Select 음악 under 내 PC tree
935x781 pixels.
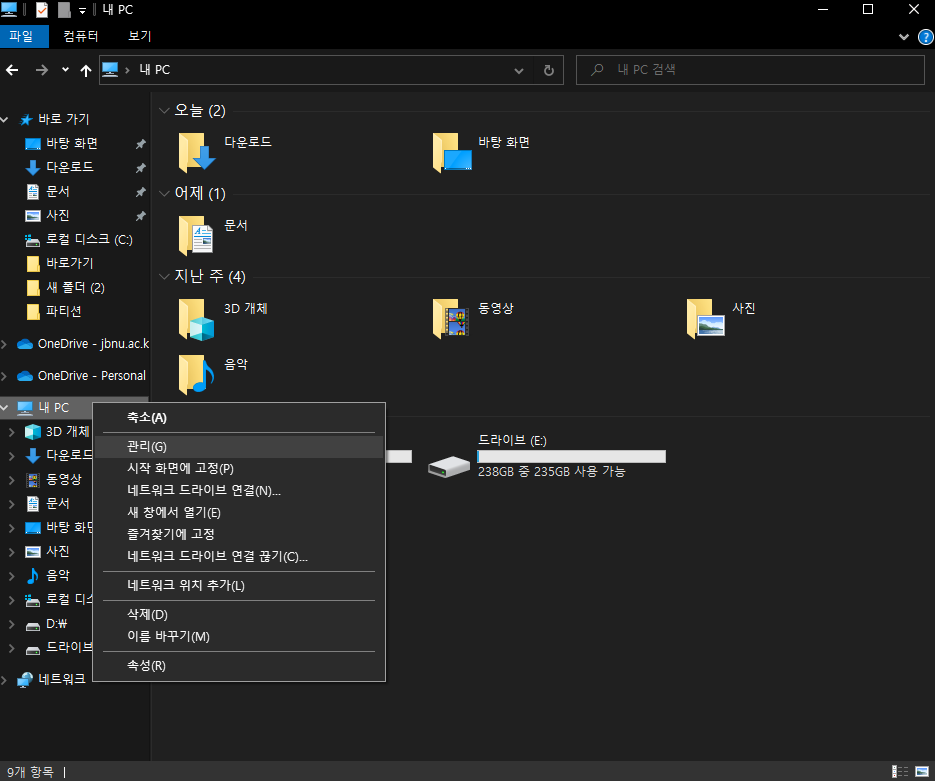[x=58, y=576]
